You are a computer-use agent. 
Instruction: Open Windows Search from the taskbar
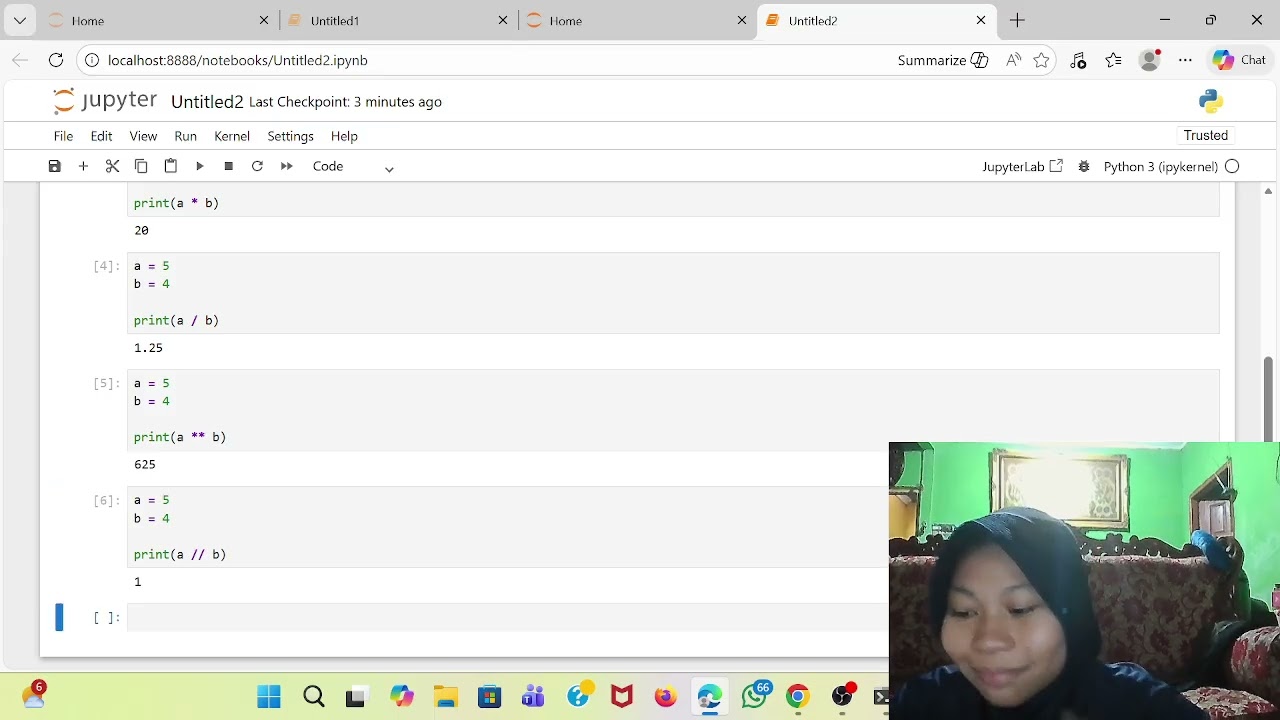[x=314, y=696]
